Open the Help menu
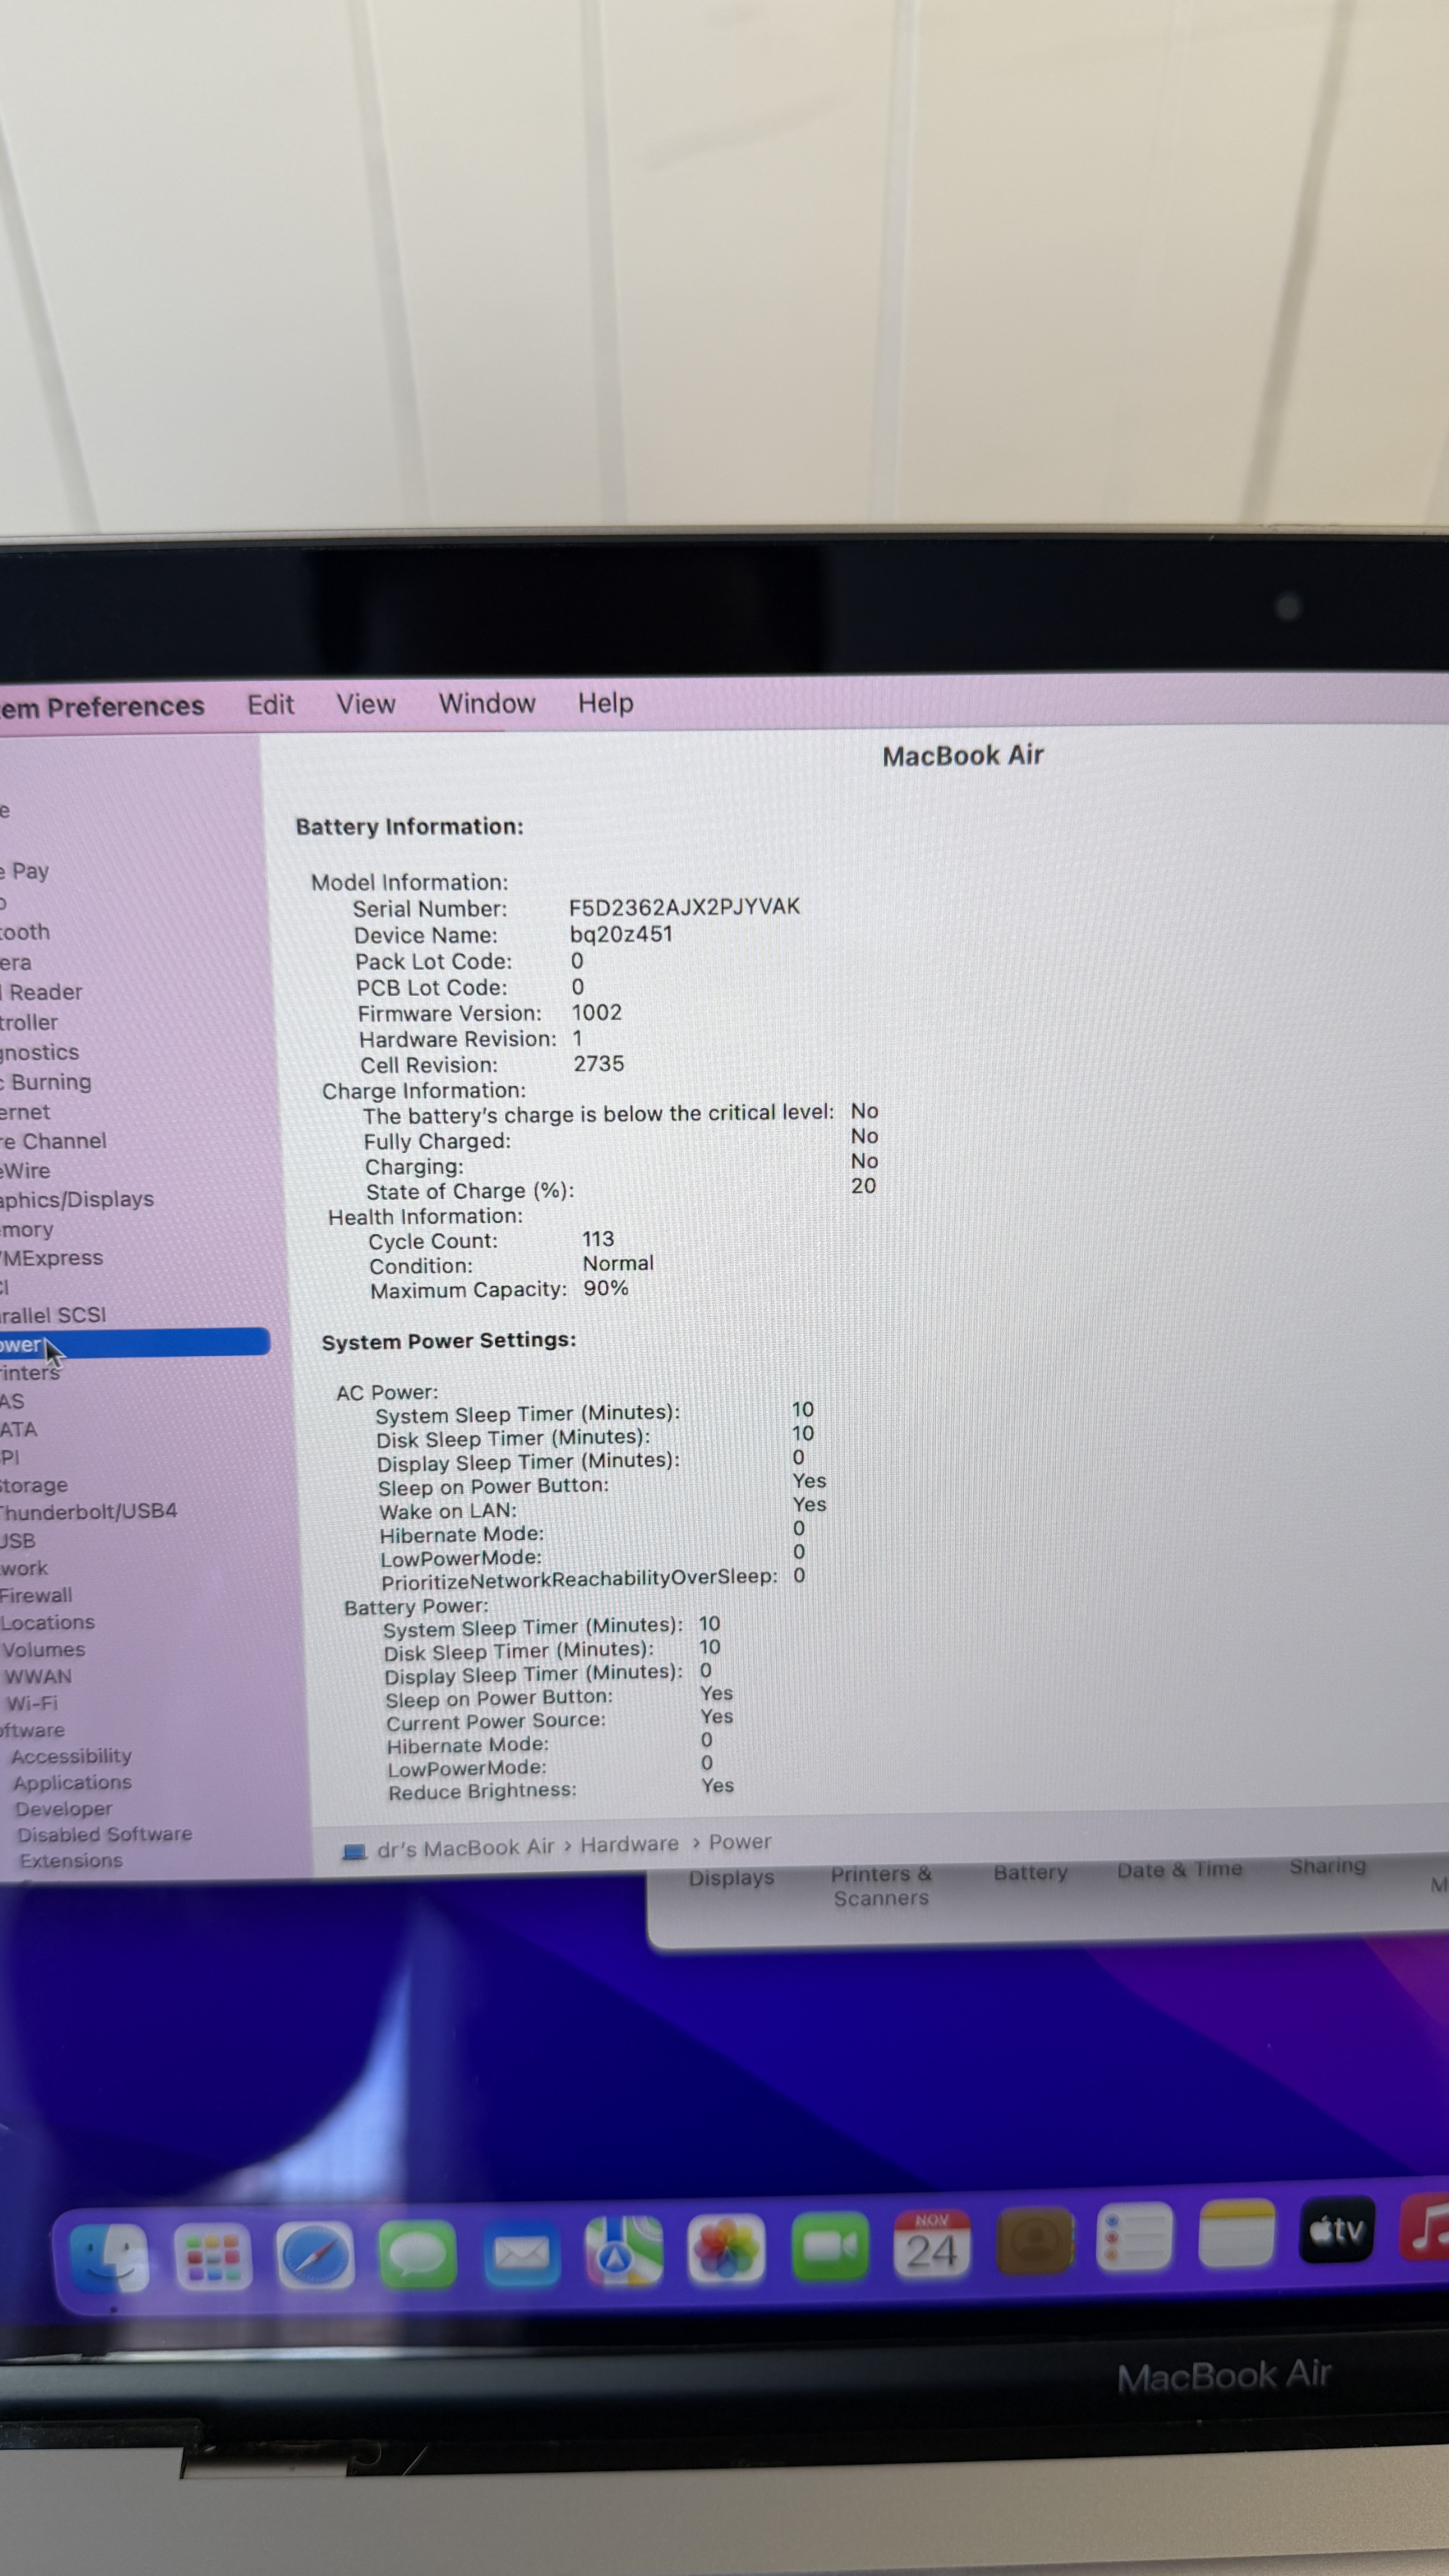The image size is (1449, 2576). pyautogui.click(x=605, y=703)
